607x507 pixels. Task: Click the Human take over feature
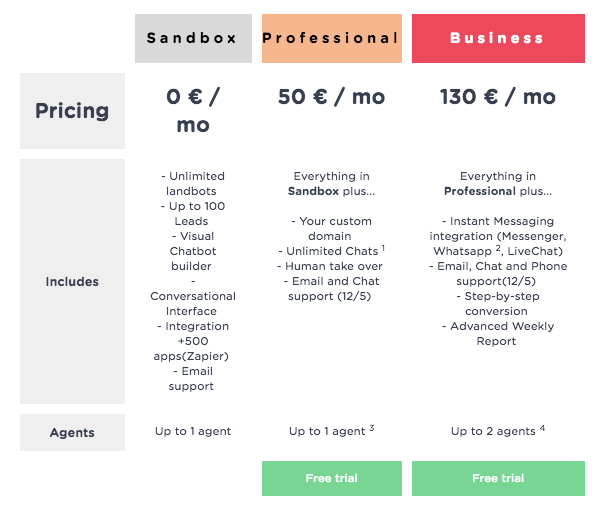coord(330,266)
